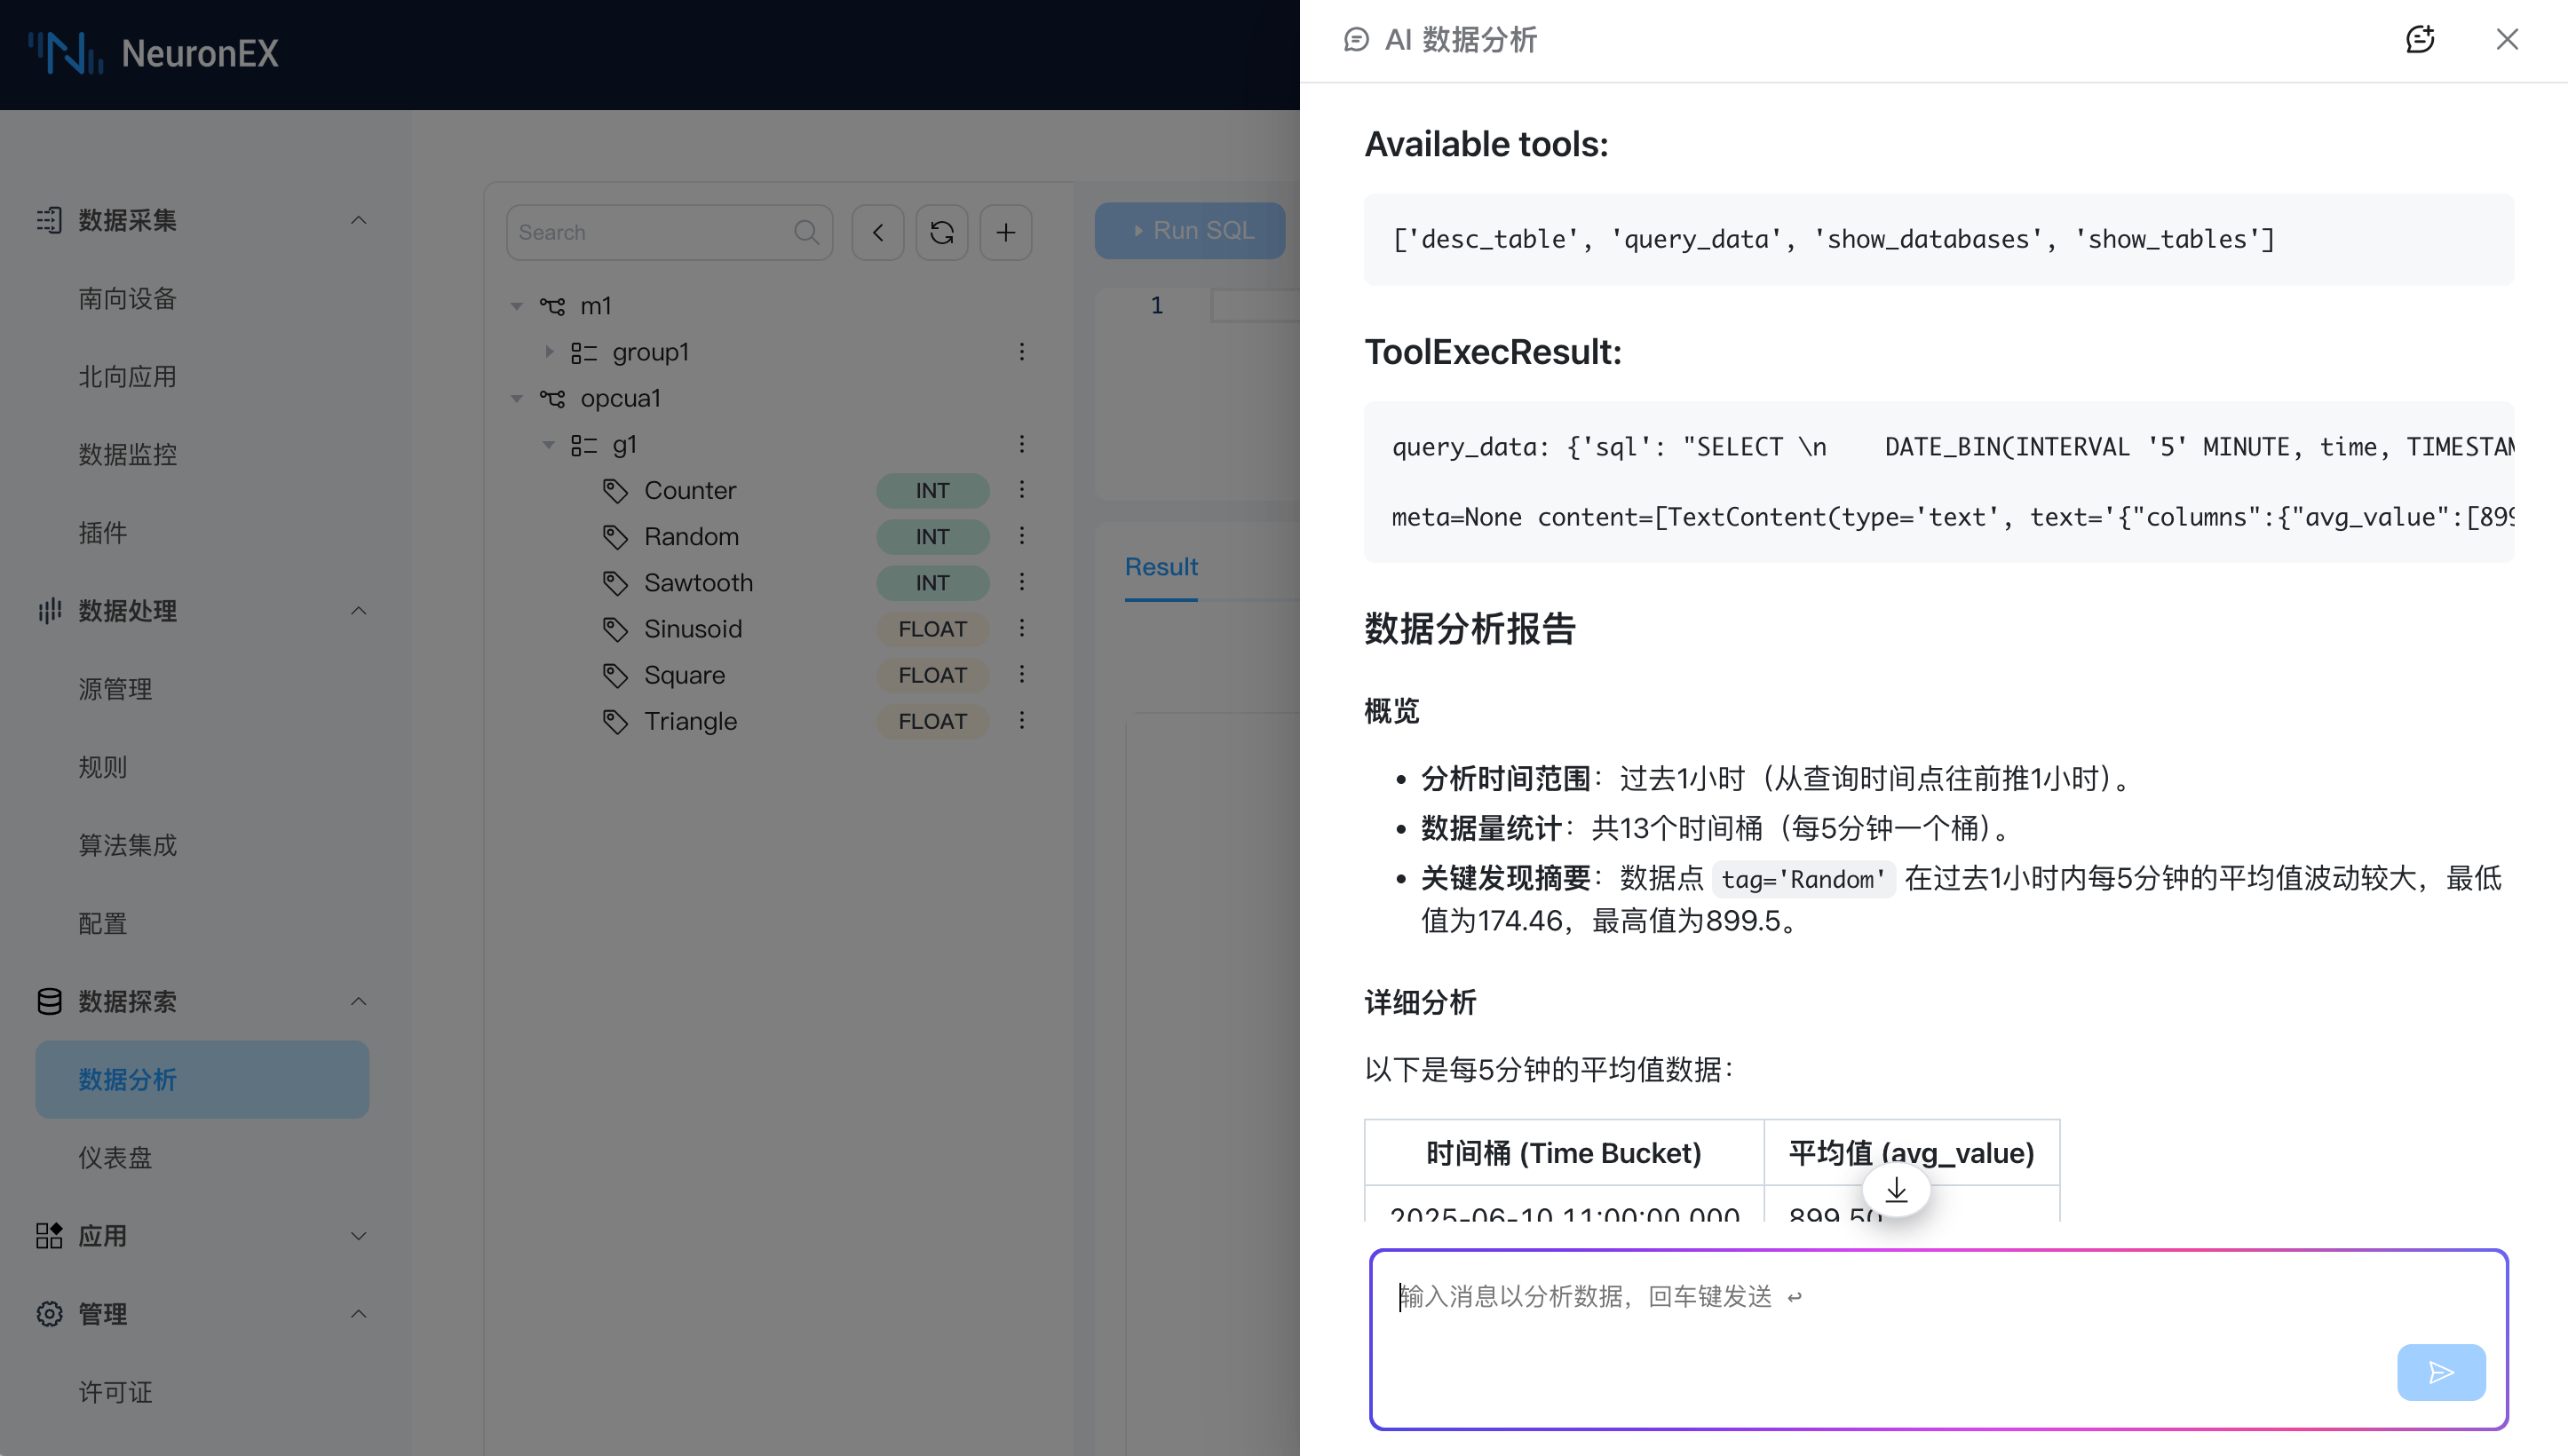Collapse the opcua1 tree node
2568x1456 pixels.
coord(517,398)
